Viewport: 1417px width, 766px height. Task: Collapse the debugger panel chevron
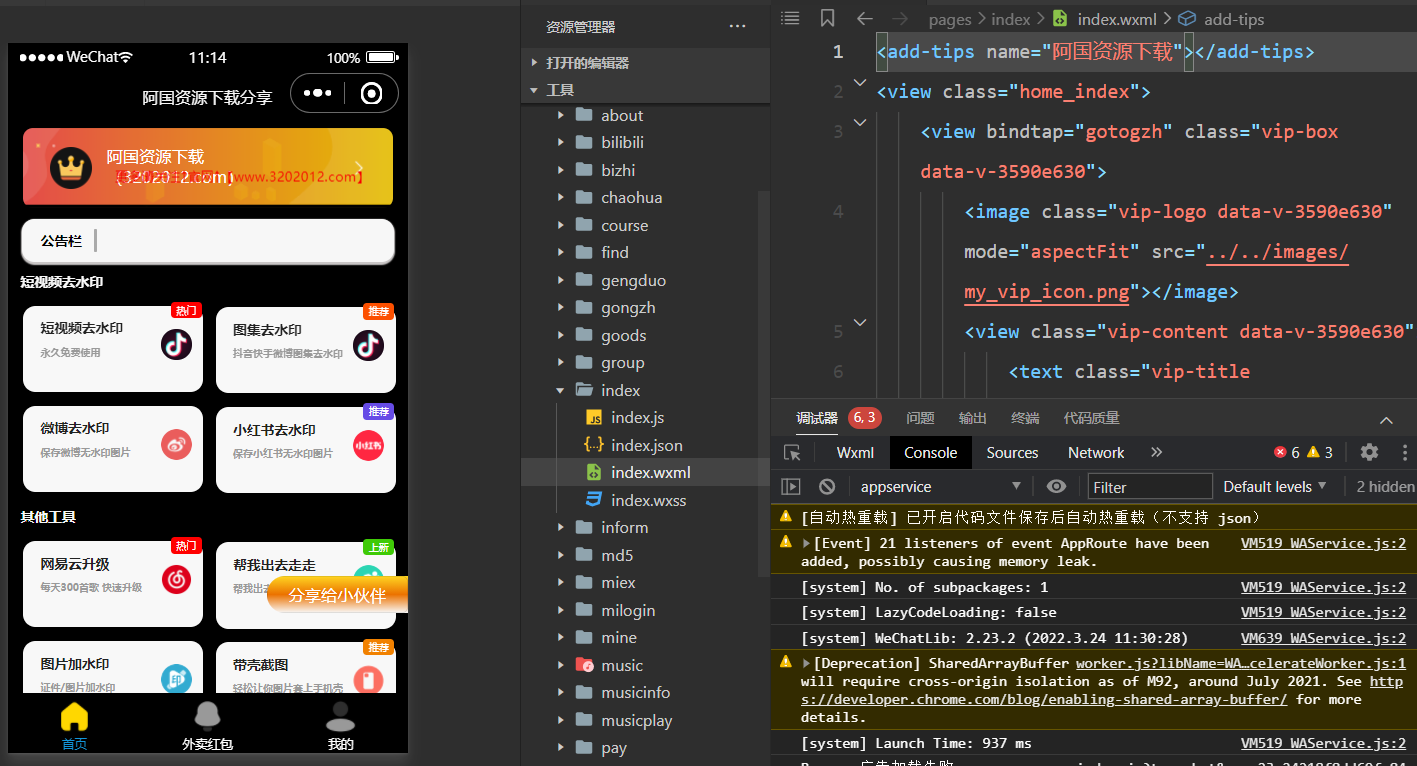click(x=1386, y=420)
